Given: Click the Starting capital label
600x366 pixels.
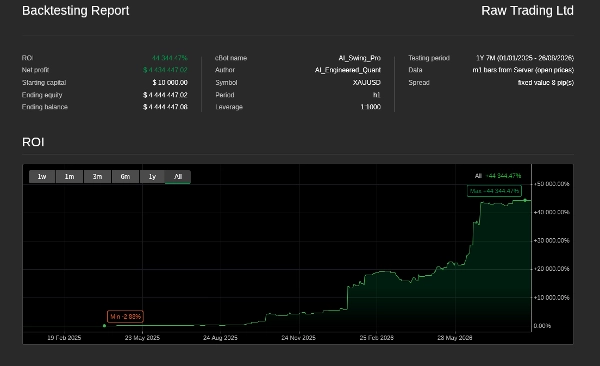Looking at the screenshot, I should (44, 82).
